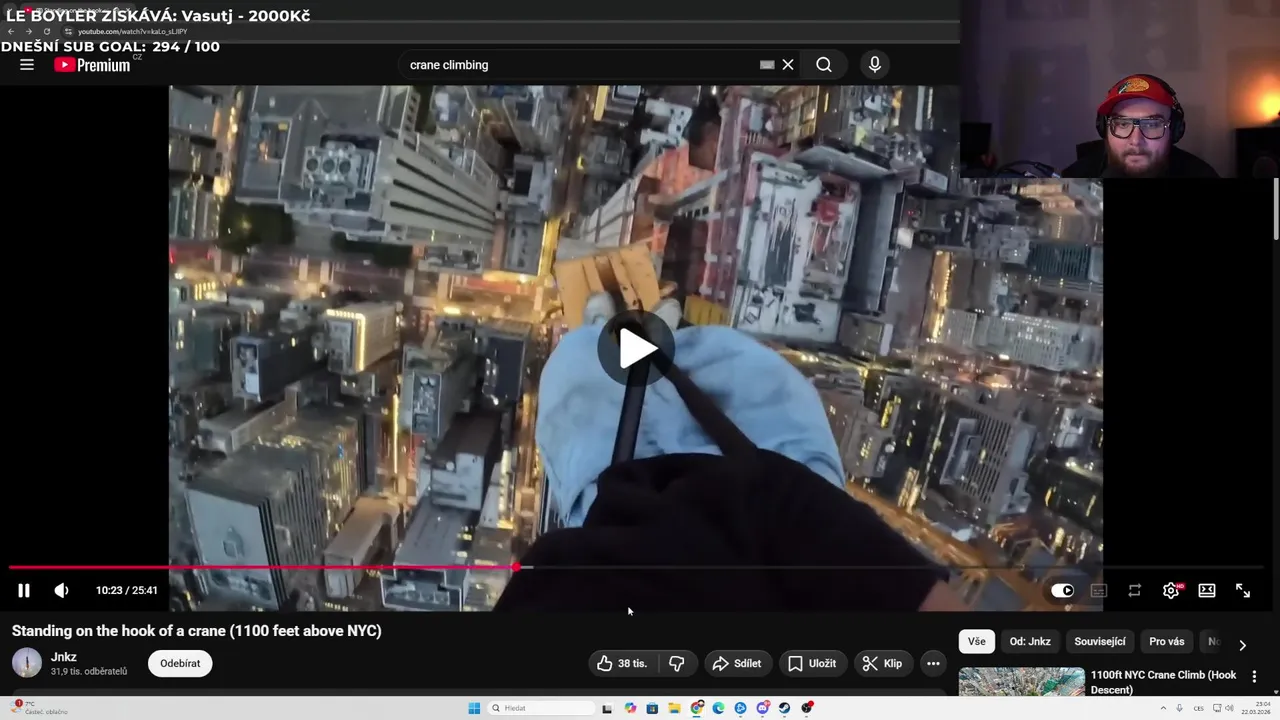Open Microsoft Store from taskbar
This screenshot has width=1280, height=720.
pyautogui.click(x=652, y=708)
